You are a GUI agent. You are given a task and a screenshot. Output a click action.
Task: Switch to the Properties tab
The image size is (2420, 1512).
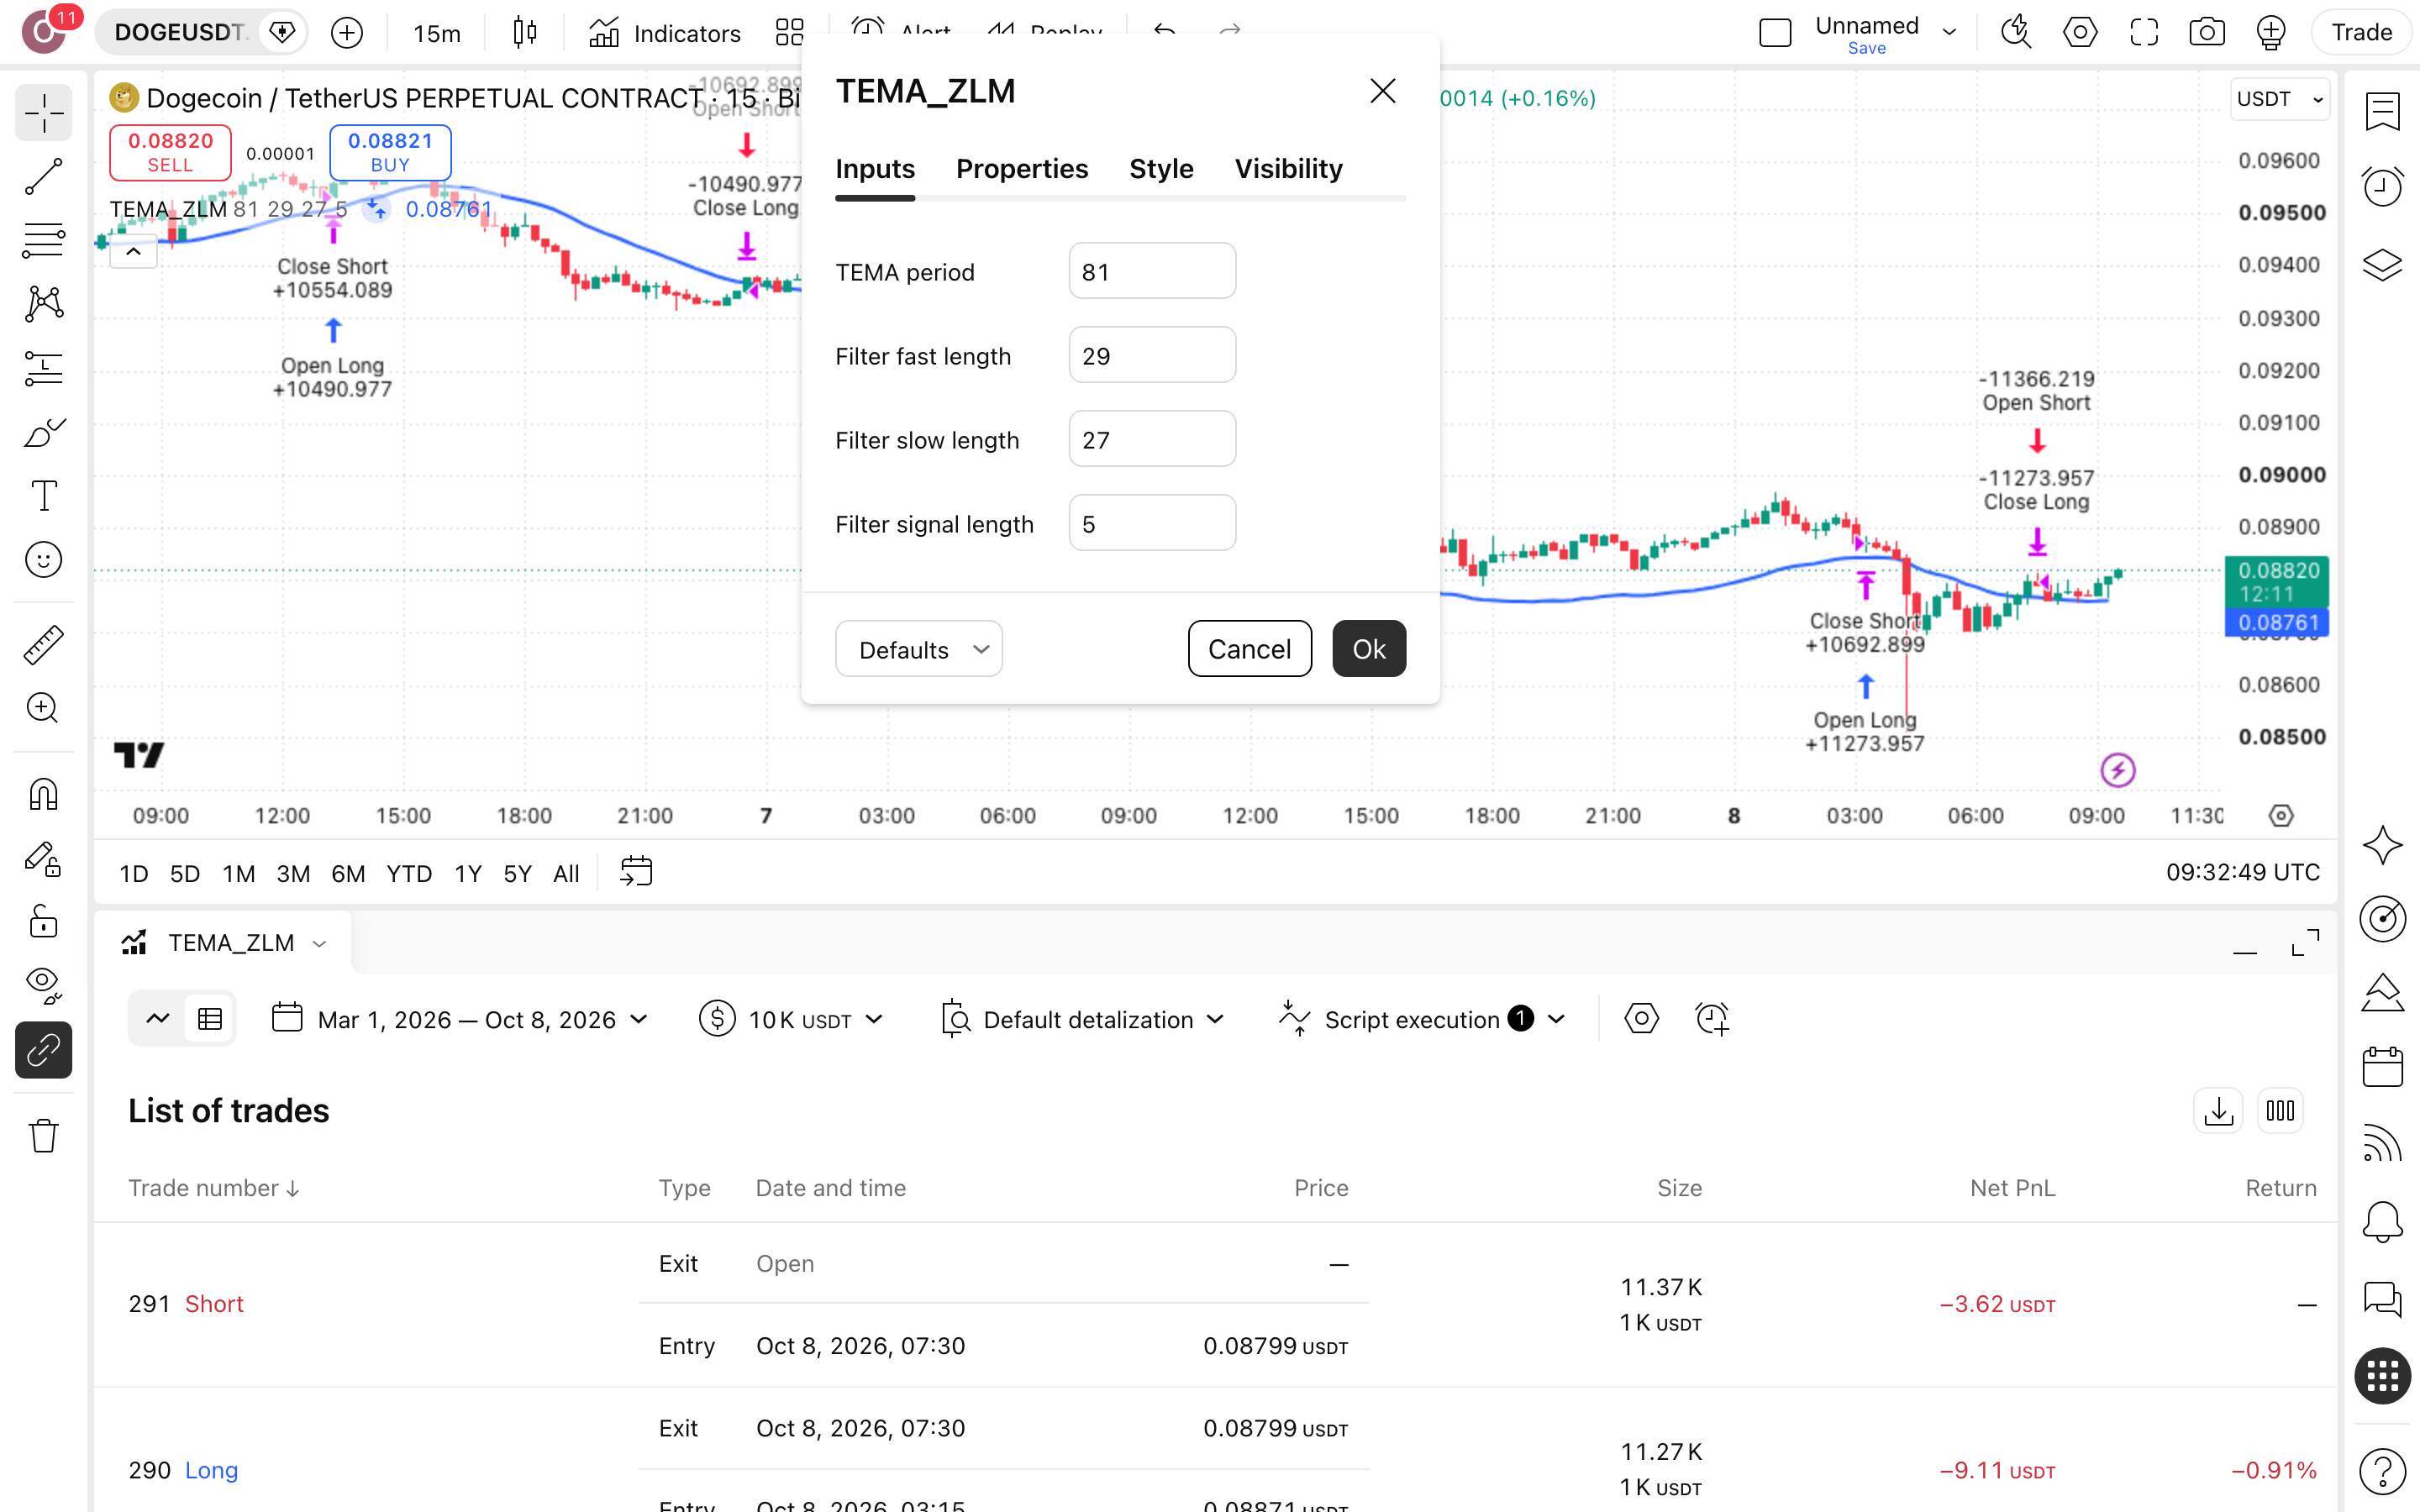[1021, 168]
